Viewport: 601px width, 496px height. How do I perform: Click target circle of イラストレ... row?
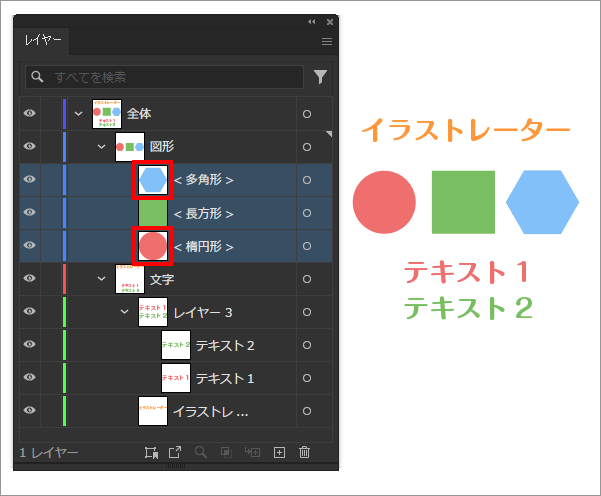307,411
